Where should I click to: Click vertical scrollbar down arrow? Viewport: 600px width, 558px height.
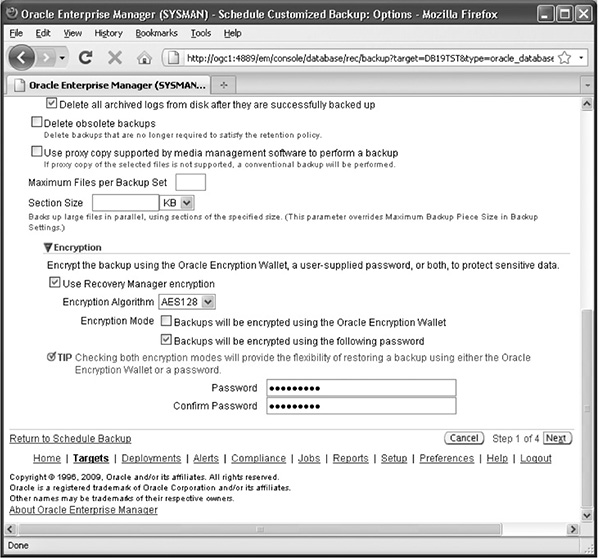587,515
